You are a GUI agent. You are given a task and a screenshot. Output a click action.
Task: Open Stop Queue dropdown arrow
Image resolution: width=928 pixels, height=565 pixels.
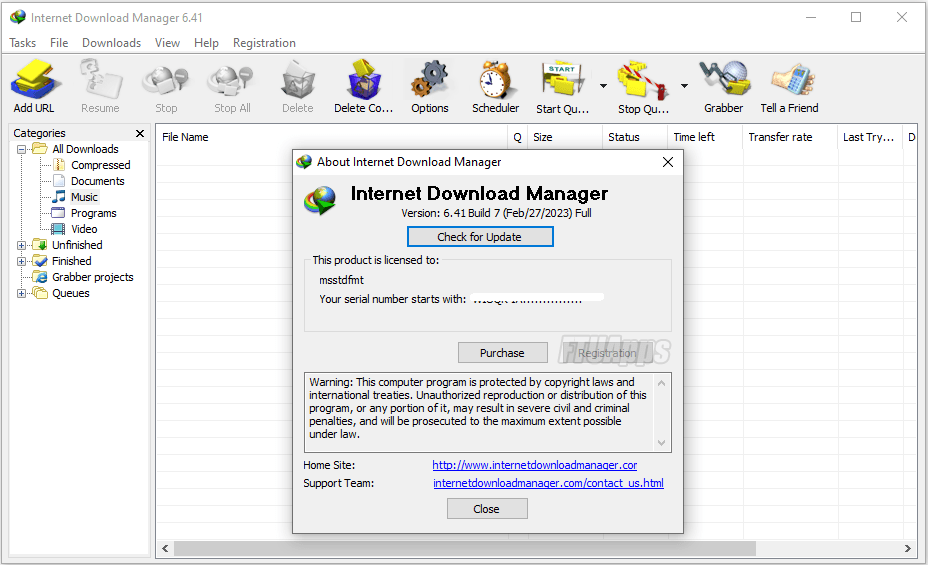coord(684,86)
